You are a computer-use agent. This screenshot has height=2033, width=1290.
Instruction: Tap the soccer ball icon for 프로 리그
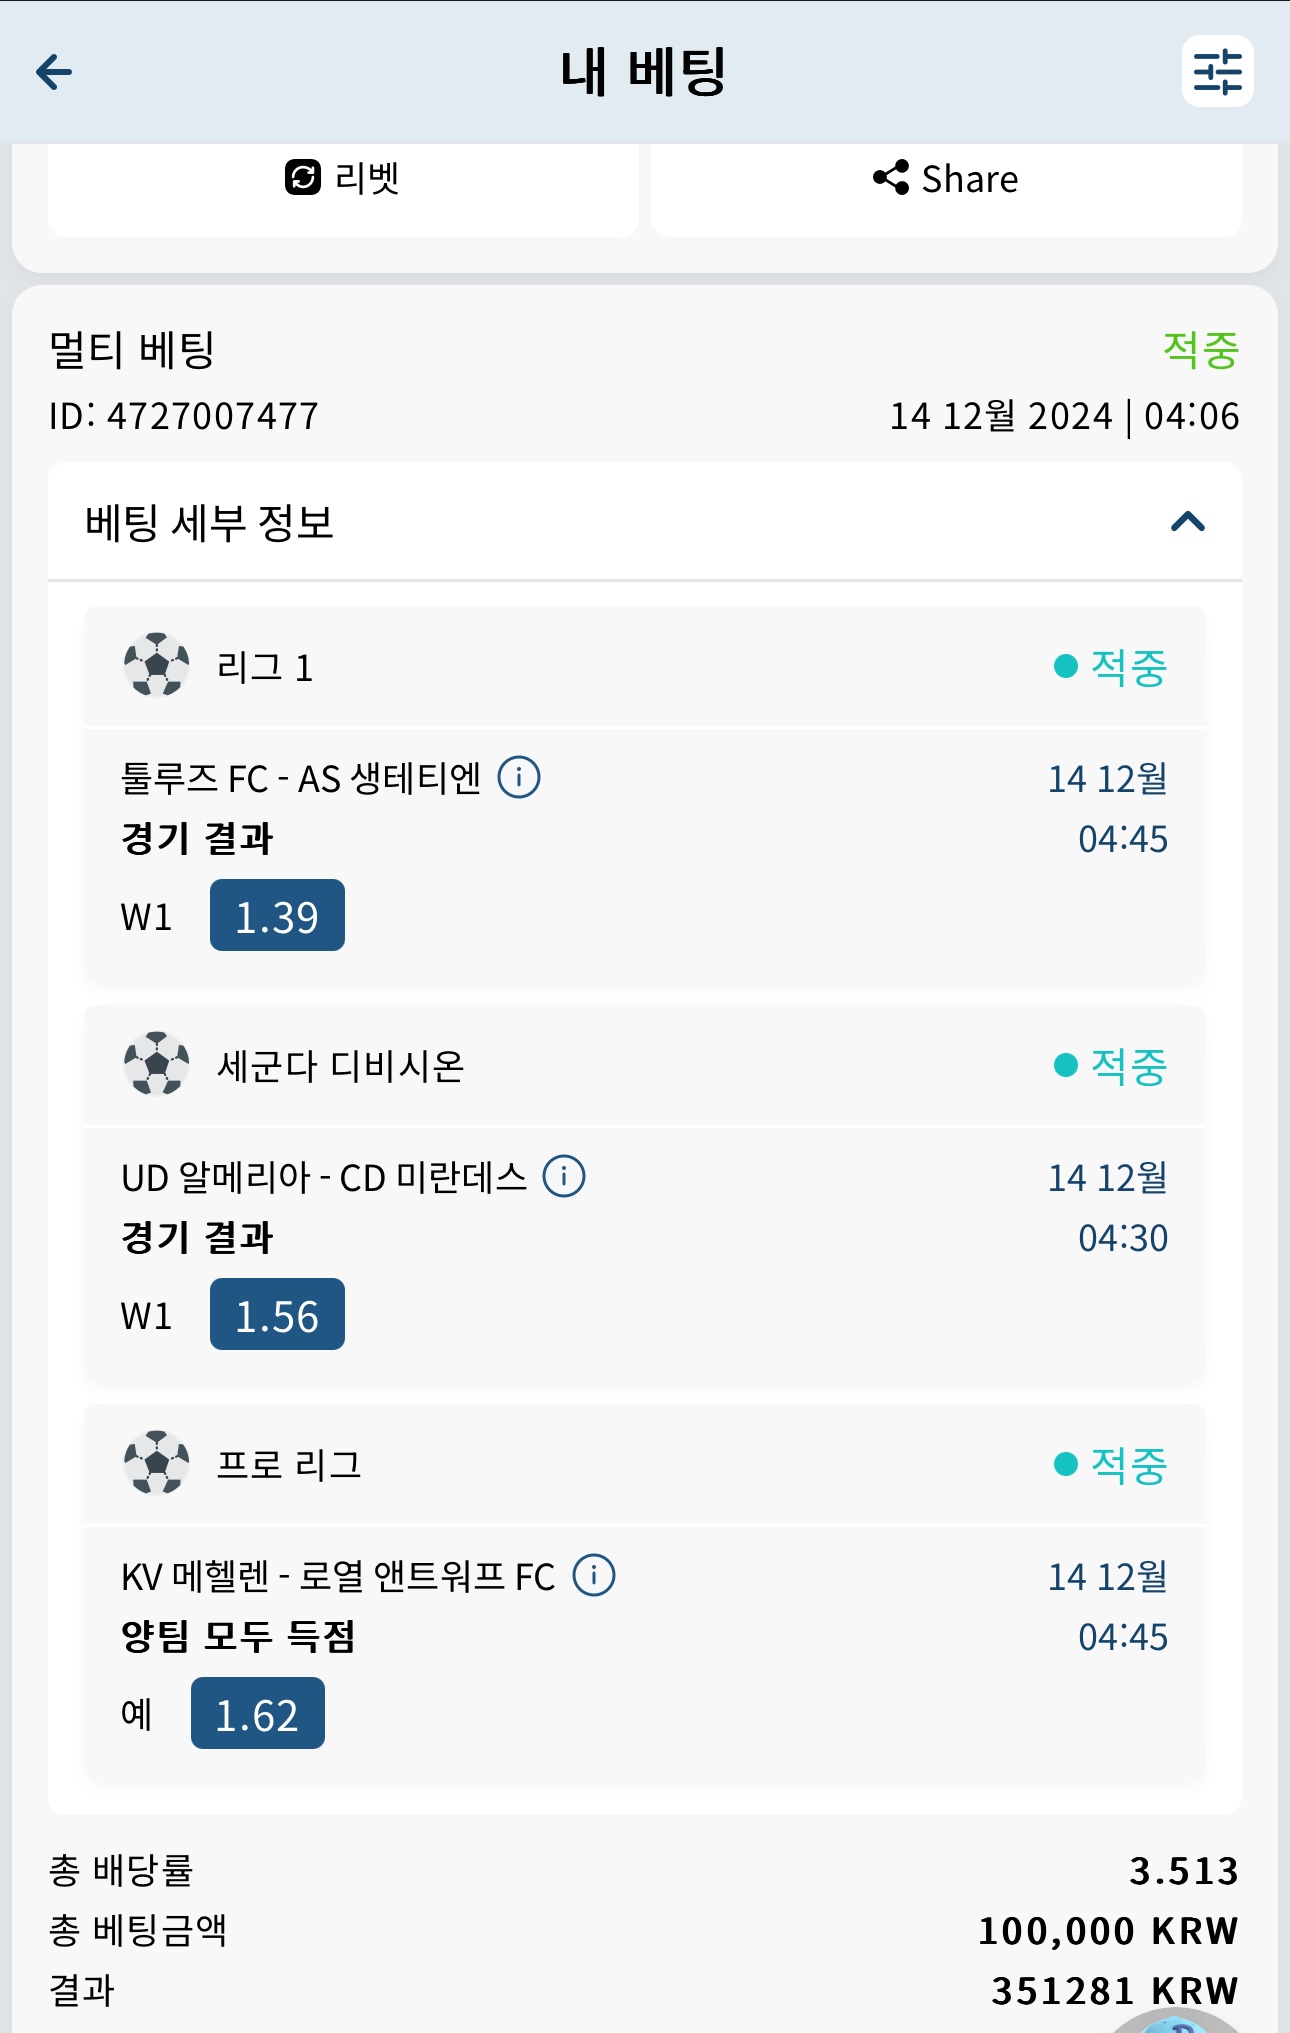156,1463
